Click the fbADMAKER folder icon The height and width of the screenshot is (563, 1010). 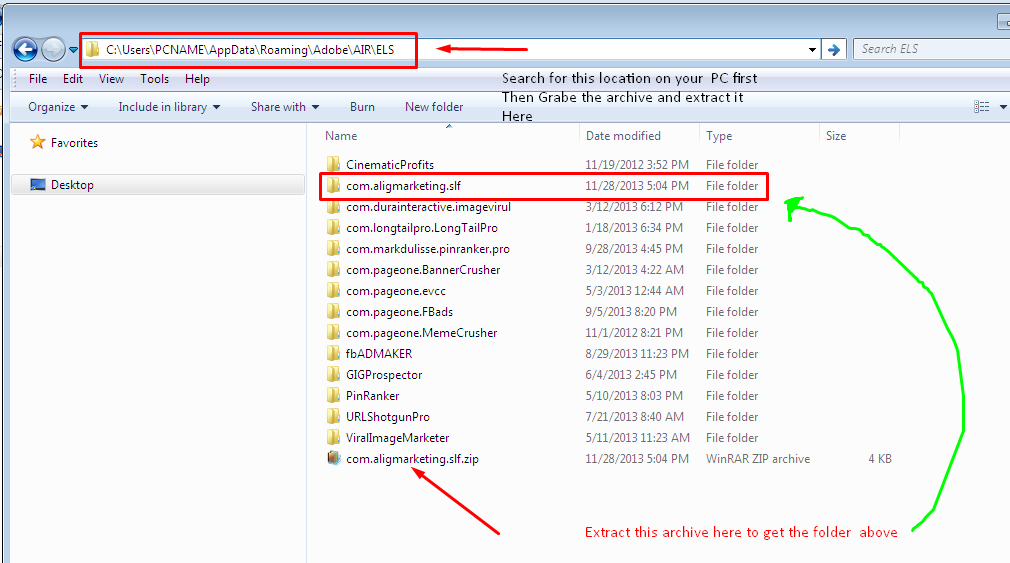tap(333, 354)
